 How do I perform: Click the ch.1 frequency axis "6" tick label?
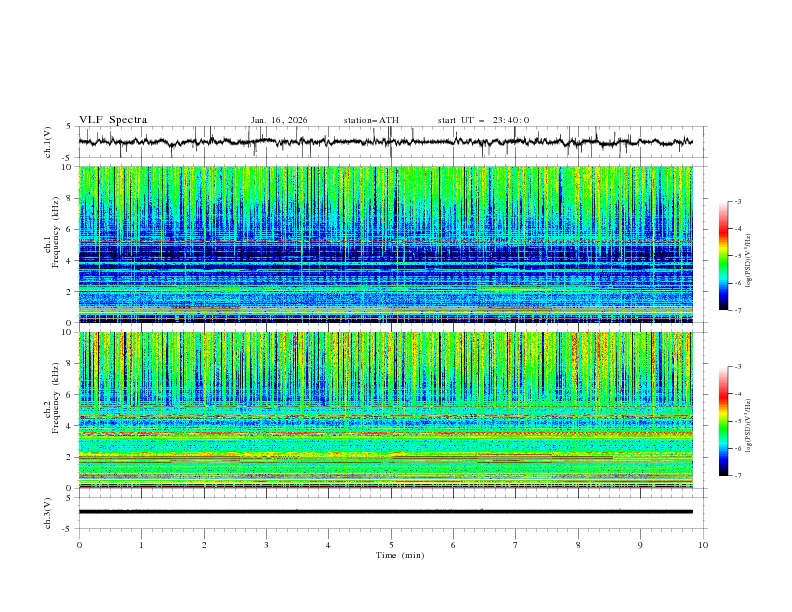[x=70, y=229]
